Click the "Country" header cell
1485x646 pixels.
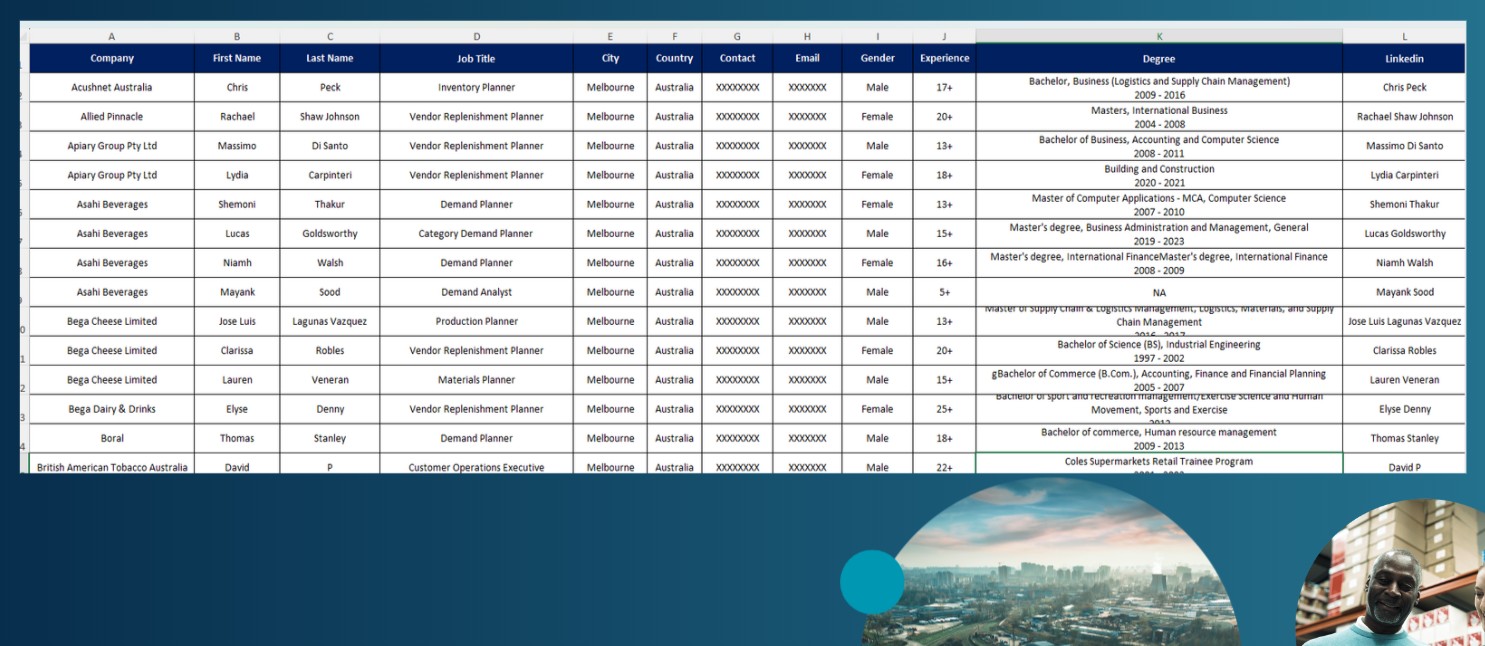point(674,58)
